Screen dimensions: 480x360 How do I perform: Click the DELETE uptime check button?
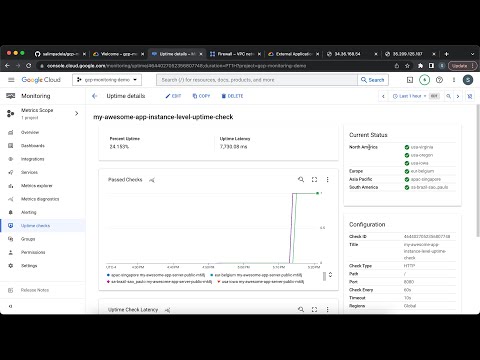(232, 96)
